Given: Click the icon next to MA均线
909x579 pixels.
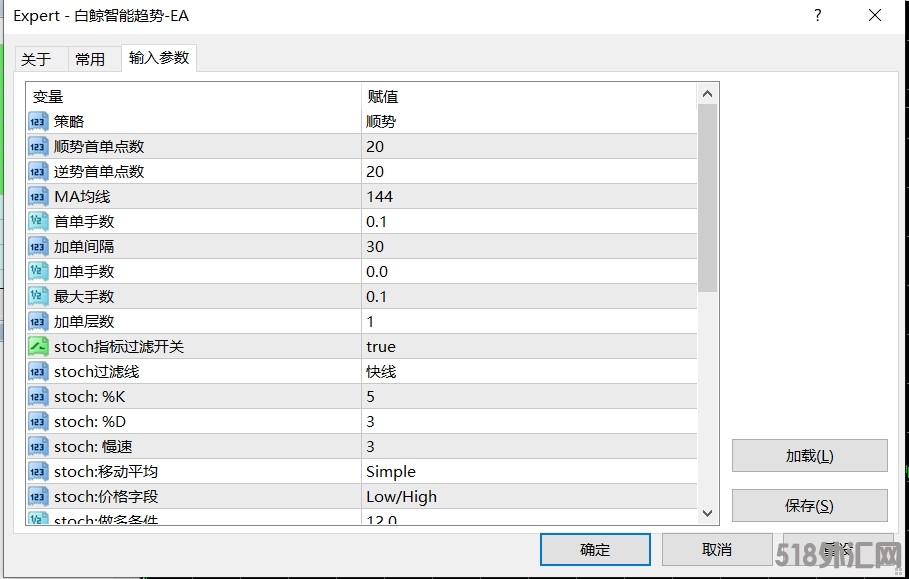Looking at the screenshot, I should (38, 196).
